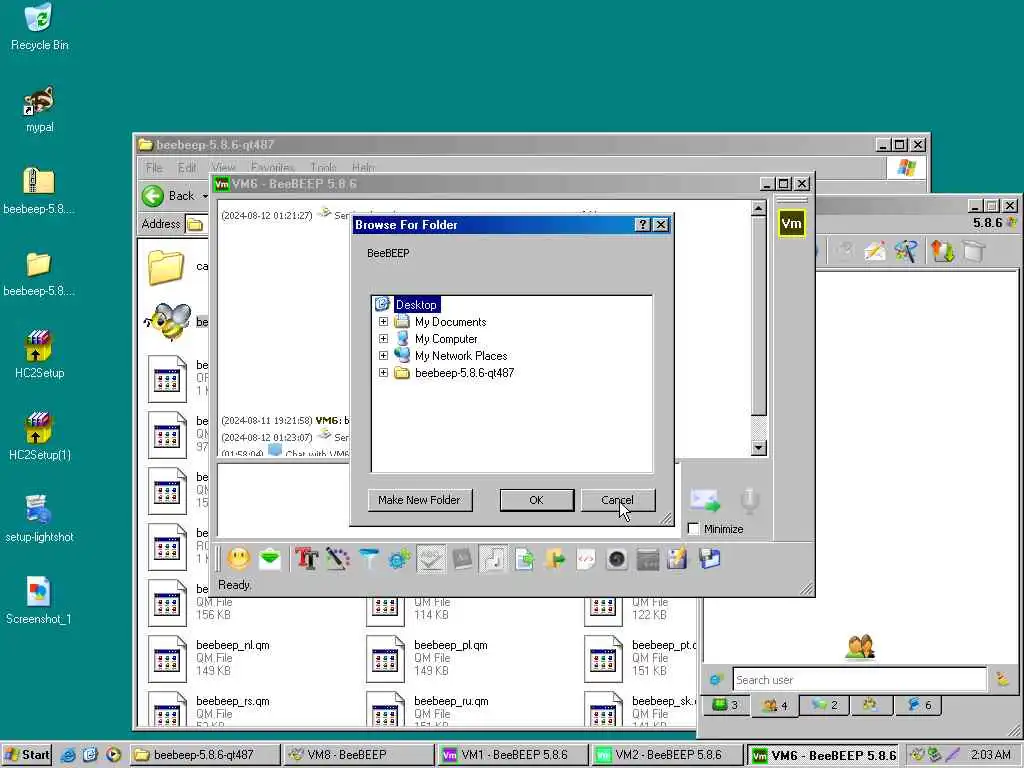Expand the beebeep-5.8.6-qt487 folder node
1024x768 pixels.
(383, 373)
